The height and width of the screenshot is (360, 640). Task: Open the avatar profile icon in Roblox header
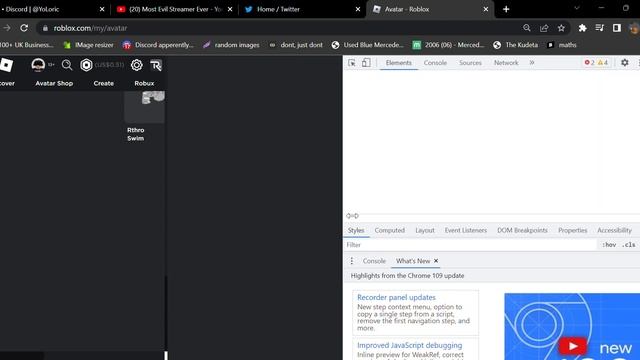pos(38,65)
